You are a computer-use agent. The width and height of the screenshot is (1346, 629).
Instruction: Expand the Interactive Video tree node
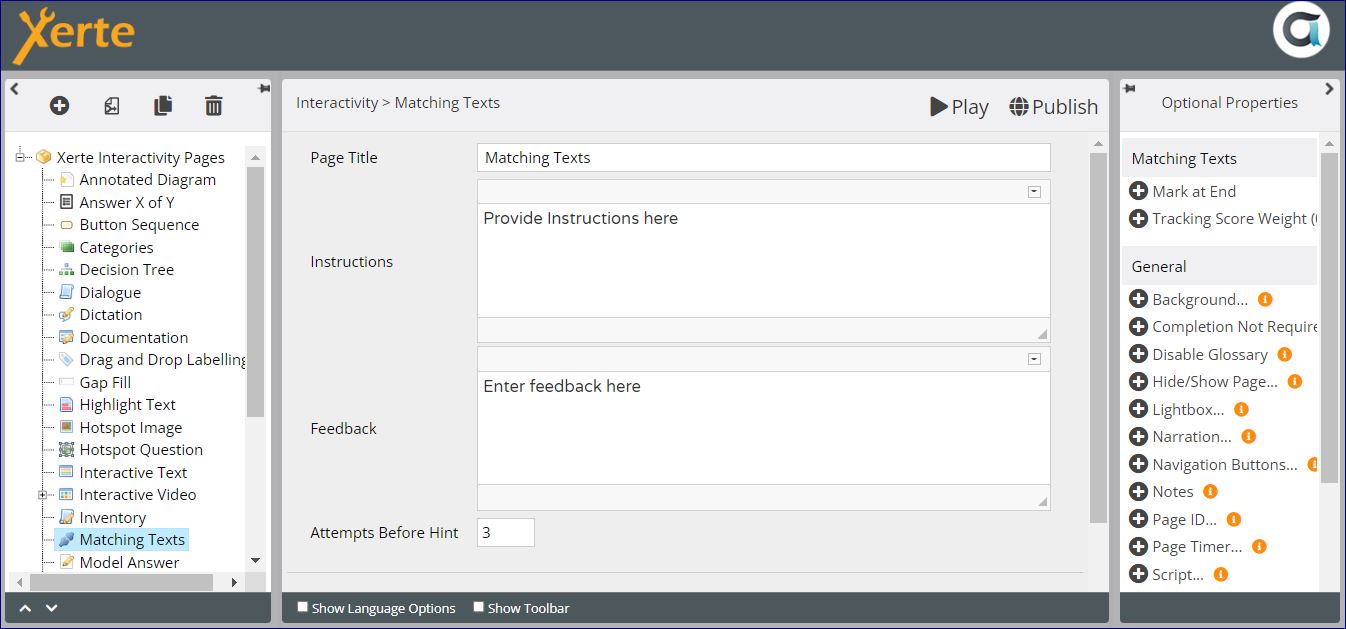(43, 495)
